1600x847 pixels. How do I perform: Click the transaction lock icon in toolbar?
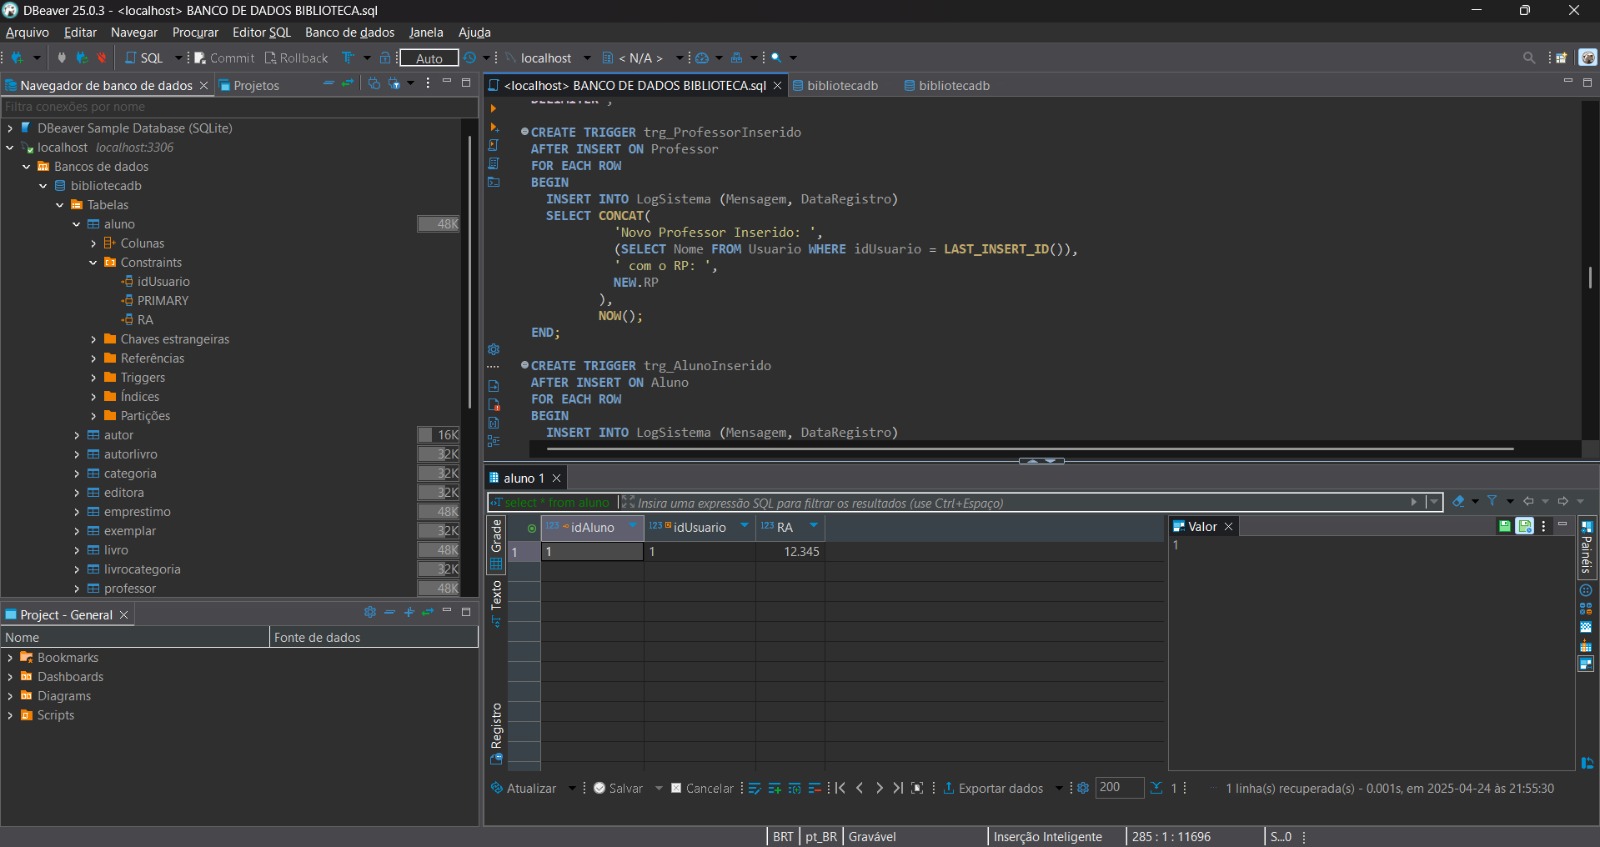click(x=385, y=58)
